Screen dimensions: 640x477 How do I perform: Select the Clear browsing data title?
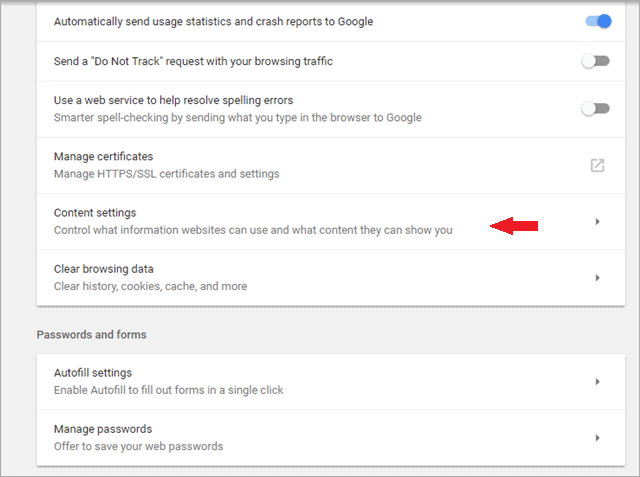click(x=103, y=269)
